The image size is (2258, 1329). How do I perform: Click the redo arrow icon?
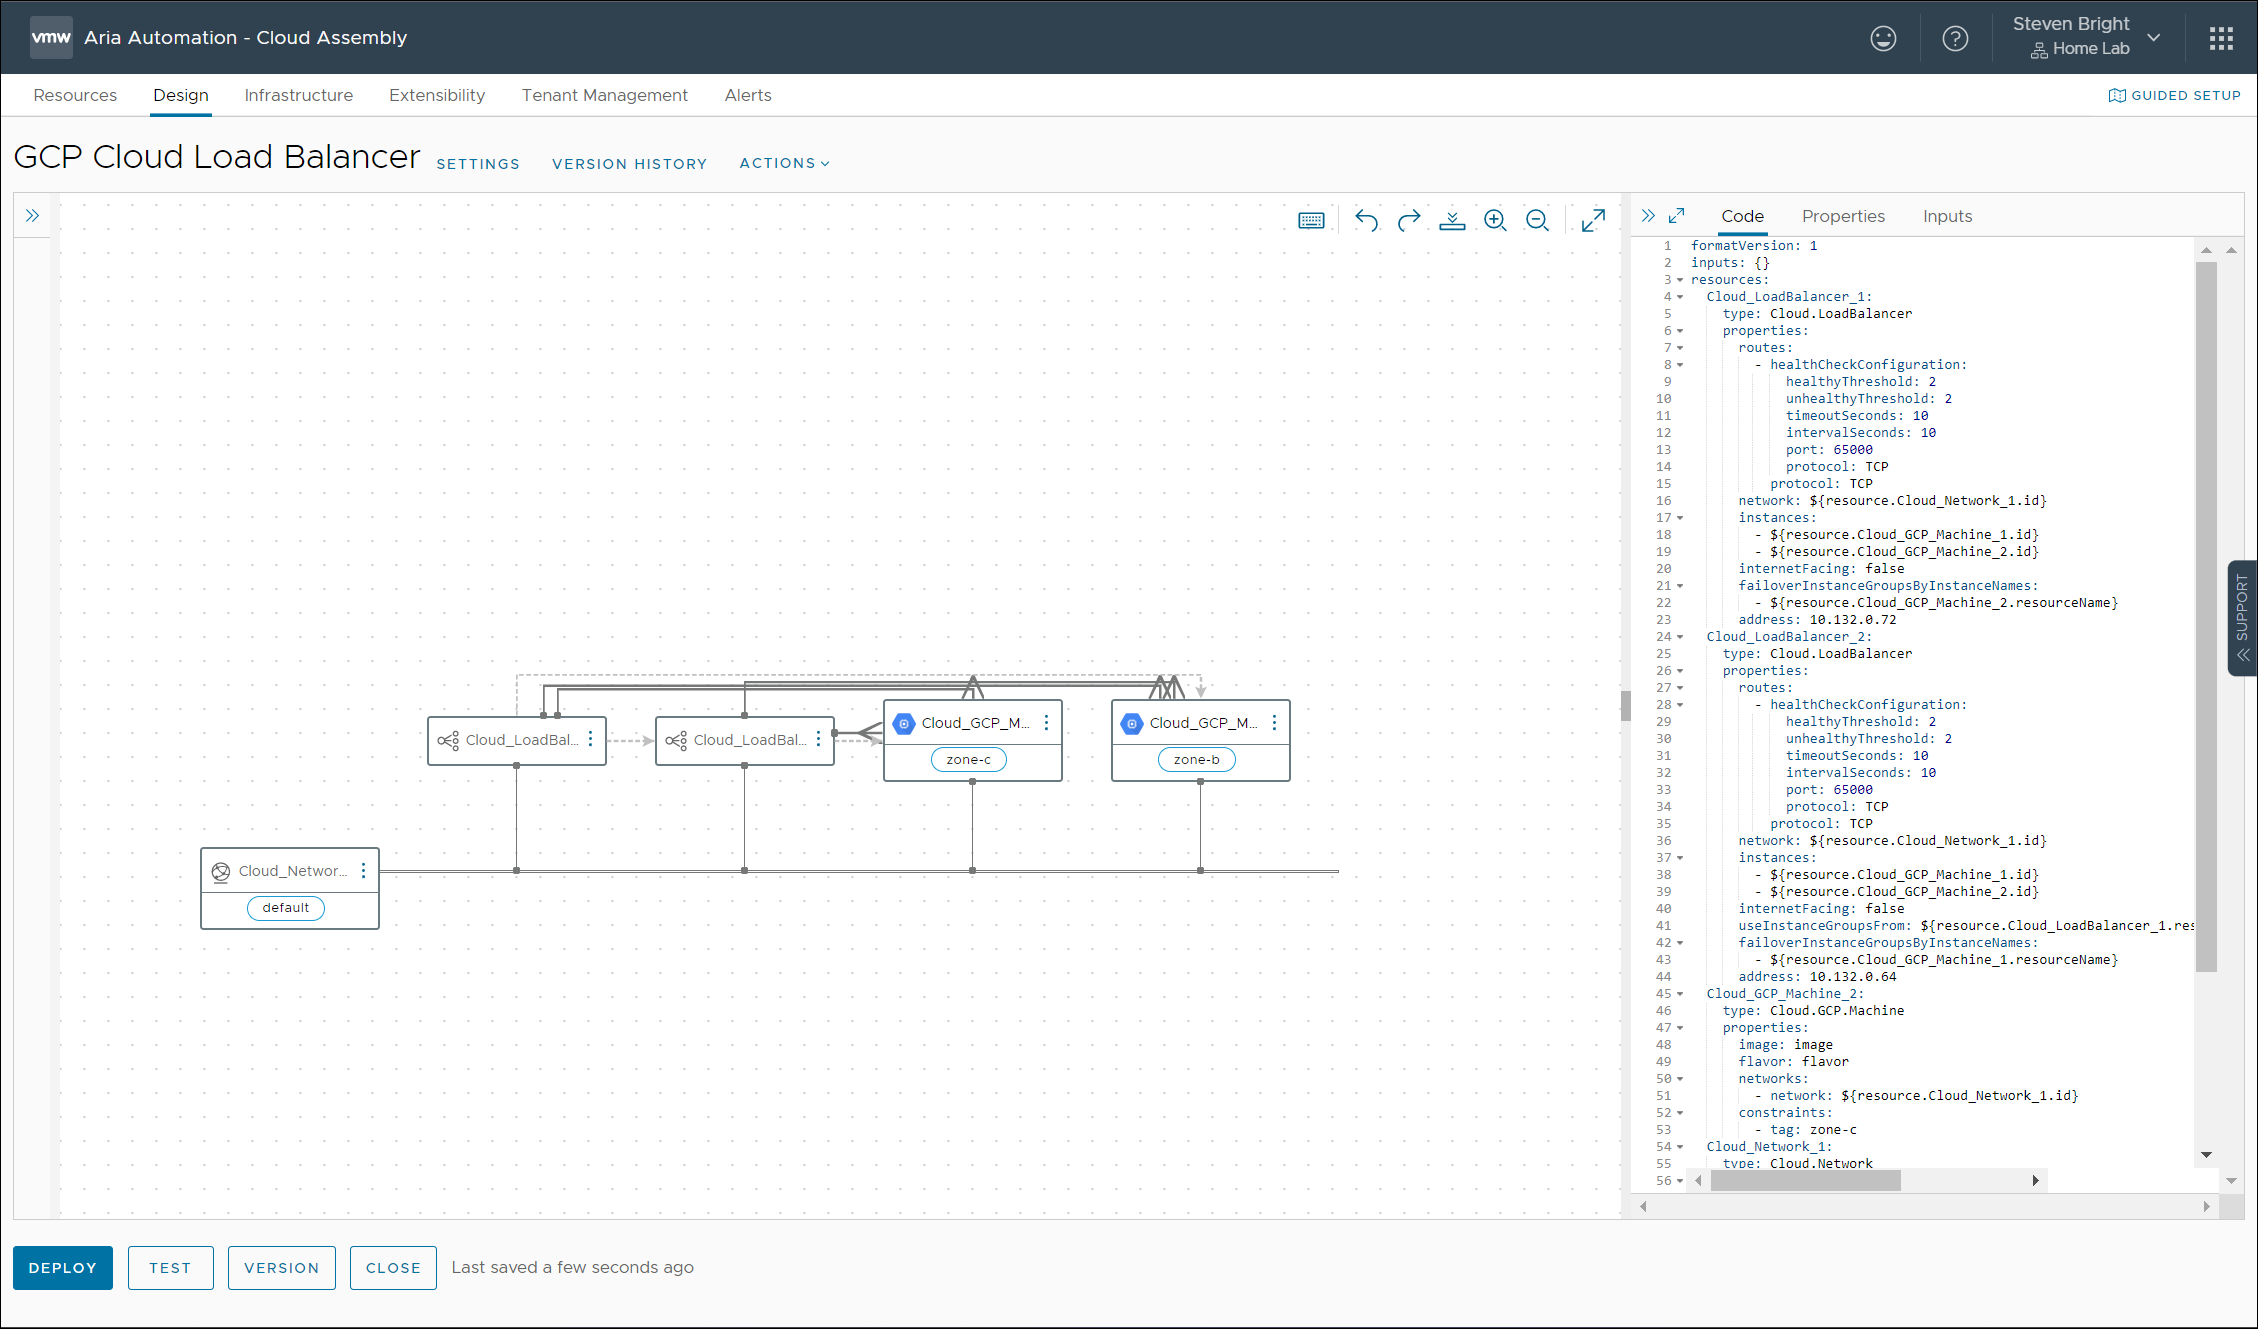[x=1409, y=220]
